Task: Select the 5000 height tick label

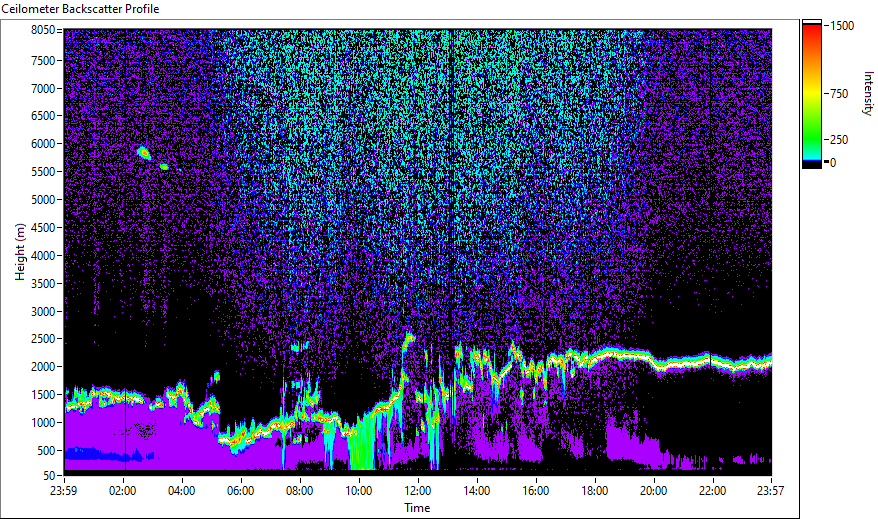Action: [43, 200]
